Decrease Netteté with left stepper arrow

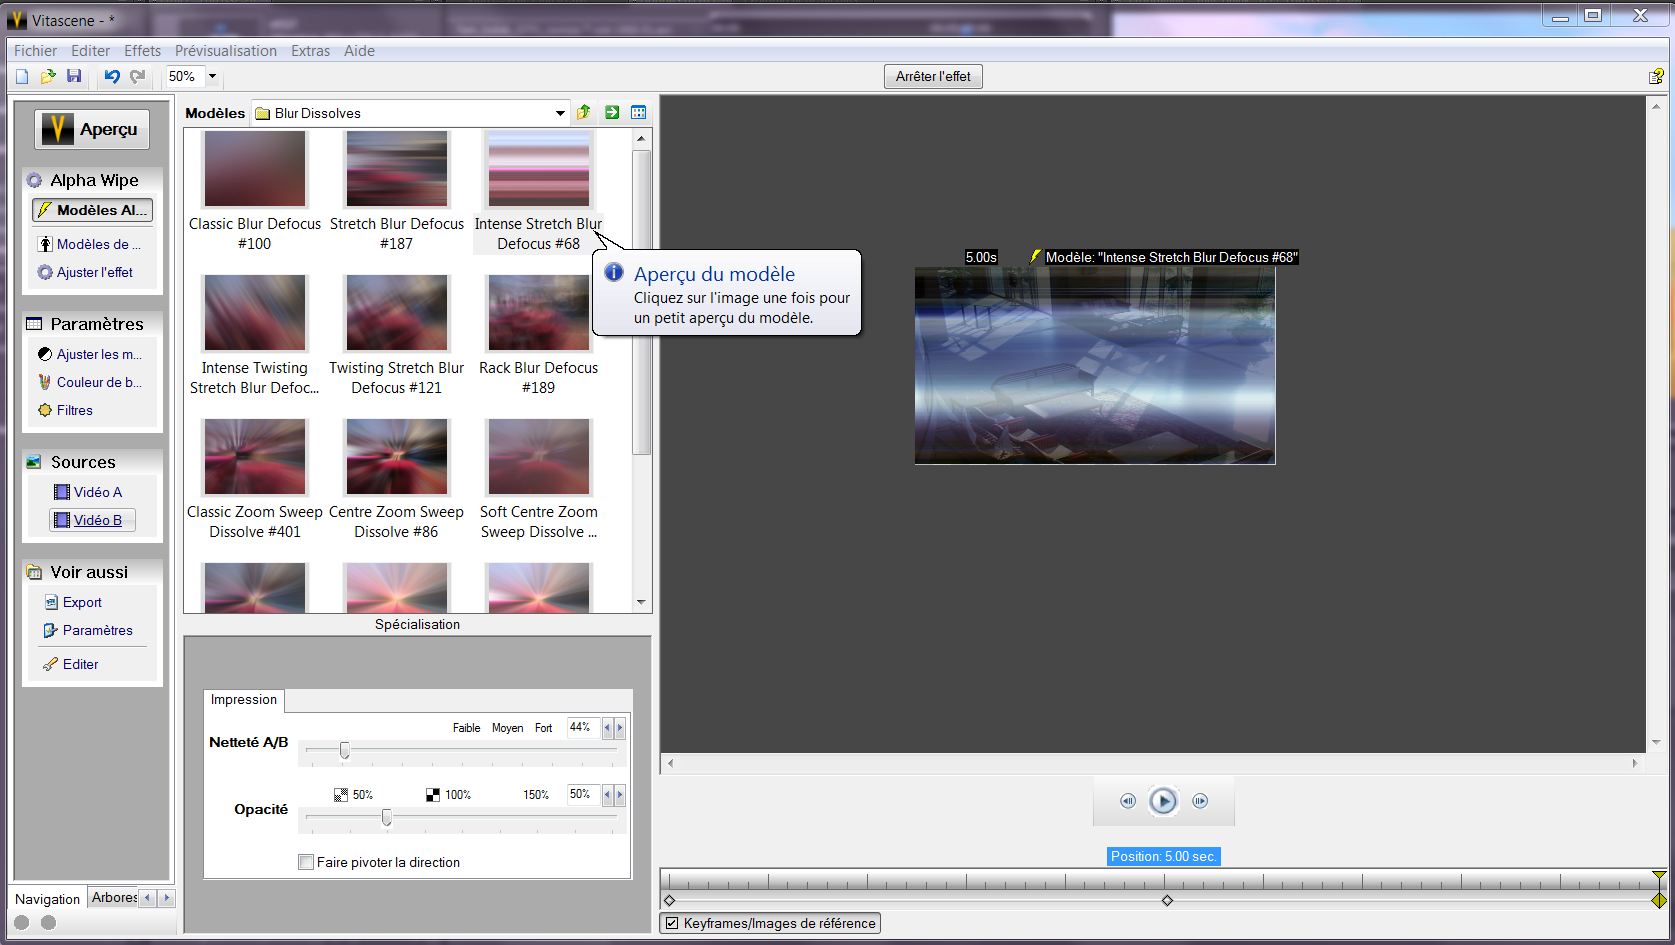(x=608, y=728)
